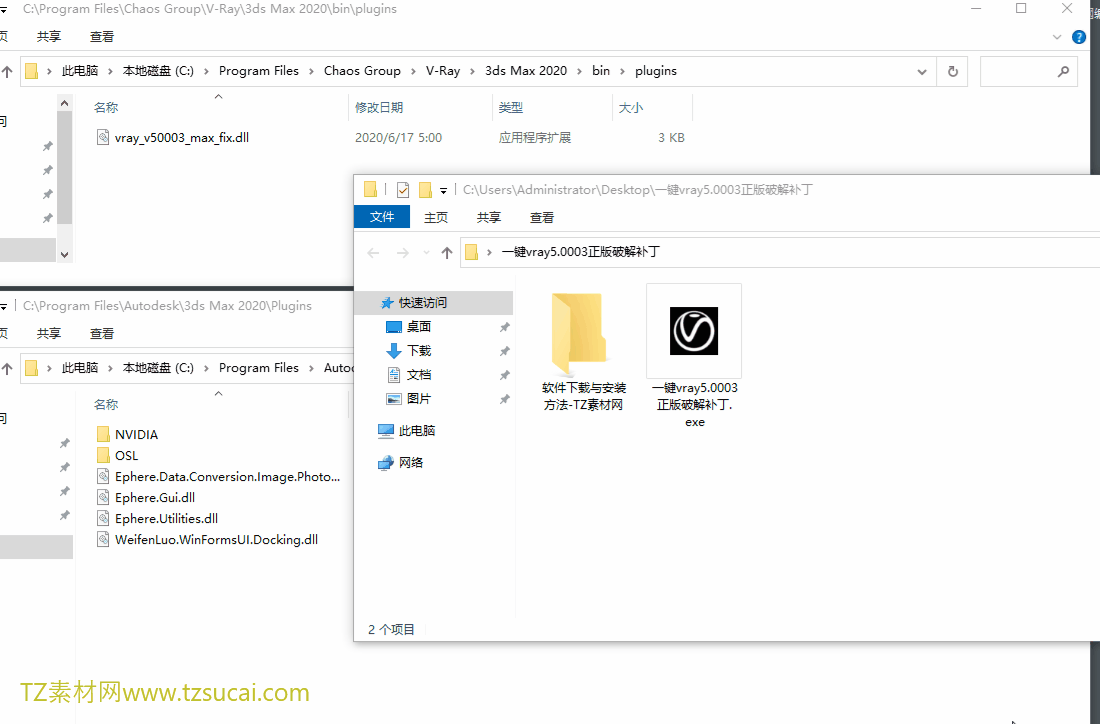Expand the ribbon in V-Ray plugins window
The height and width of the screenshot is (724, 1100).
[x=1057, y=37]
